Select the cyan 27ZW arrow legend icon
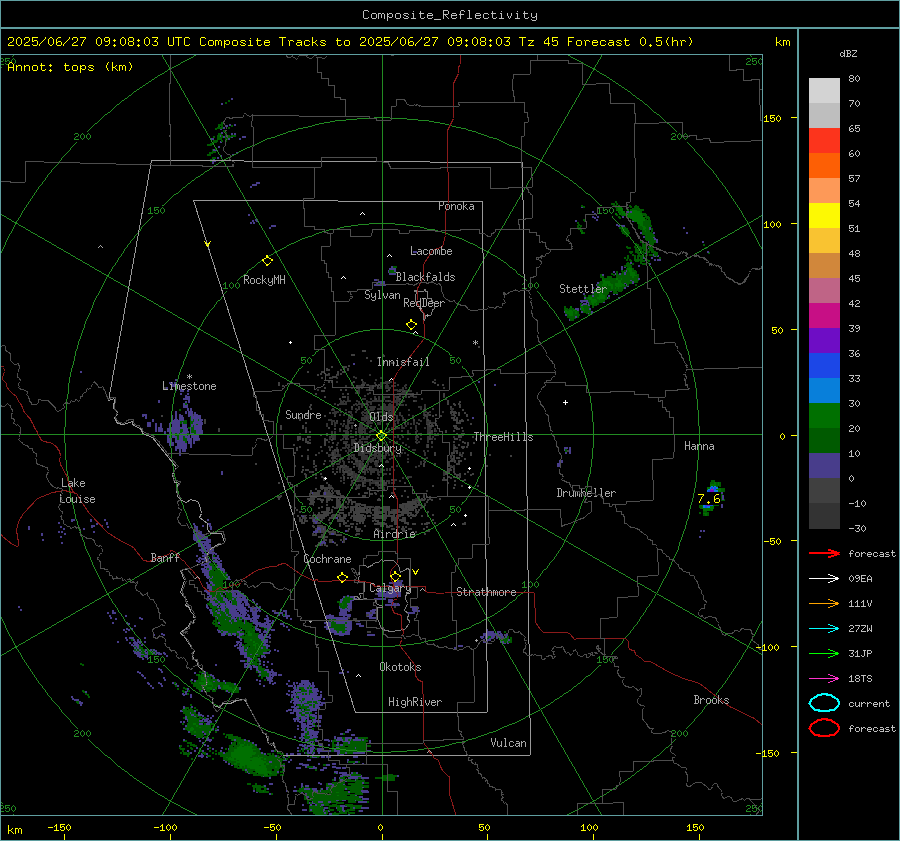This screenshot has width=900, height=841. click(824, 629)
